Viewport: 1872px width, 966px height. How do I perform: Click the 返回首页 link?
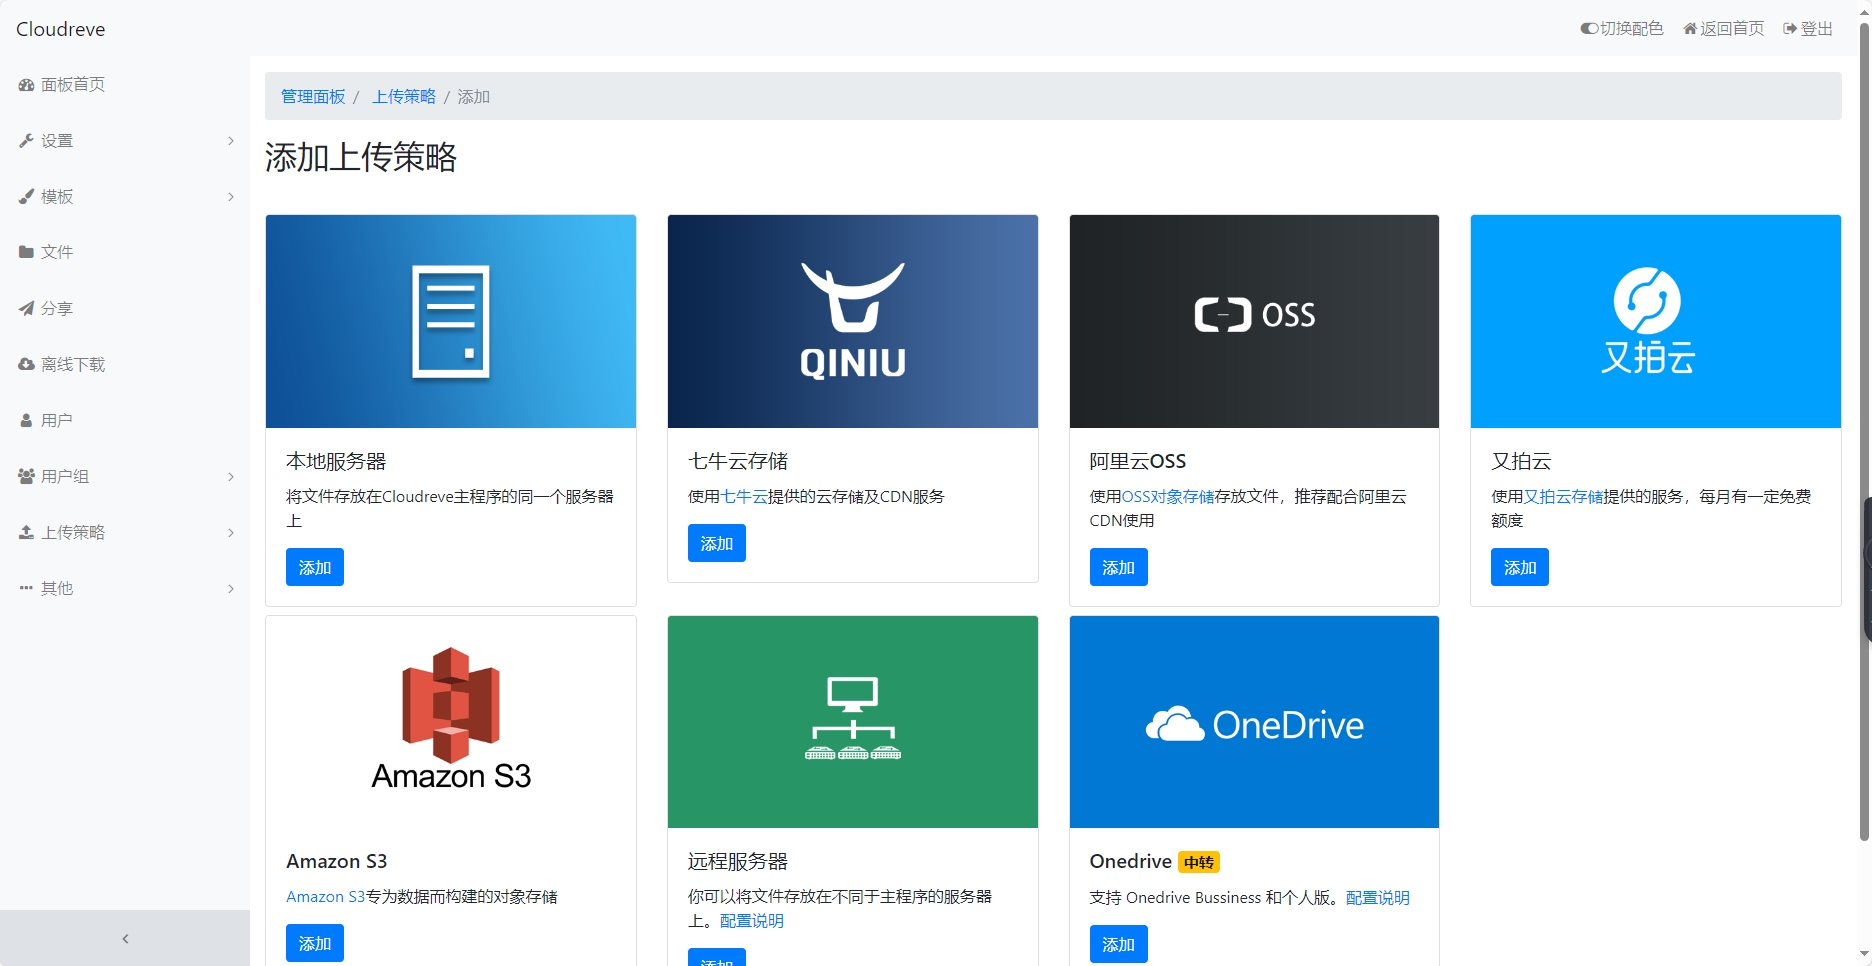click(1724, 29)
